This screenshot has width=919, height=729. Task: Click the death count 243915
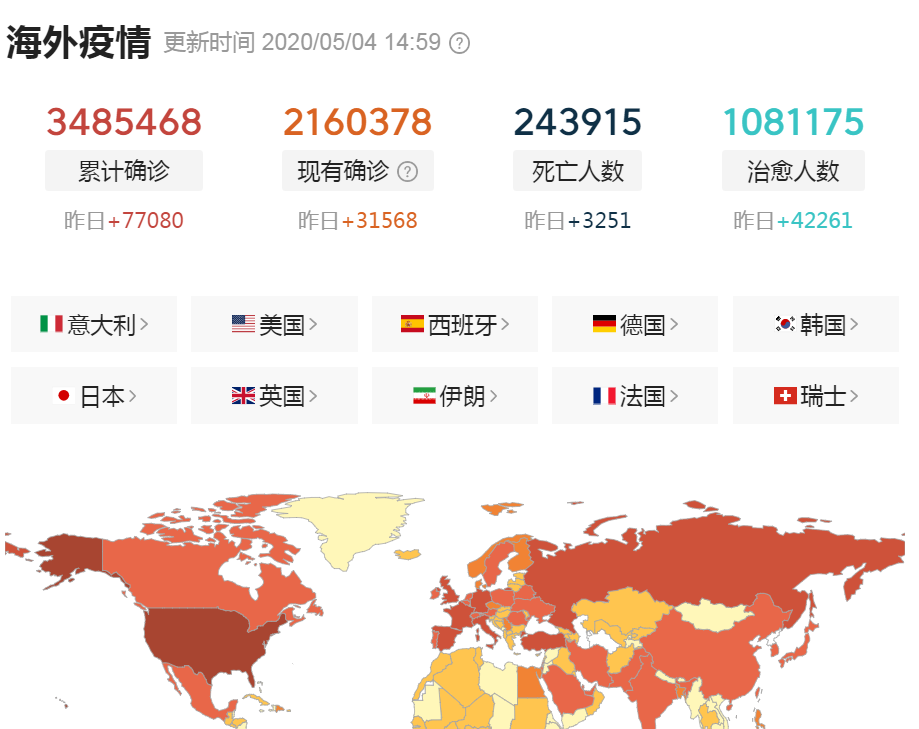pyautogui.click(x=578, y=122)
